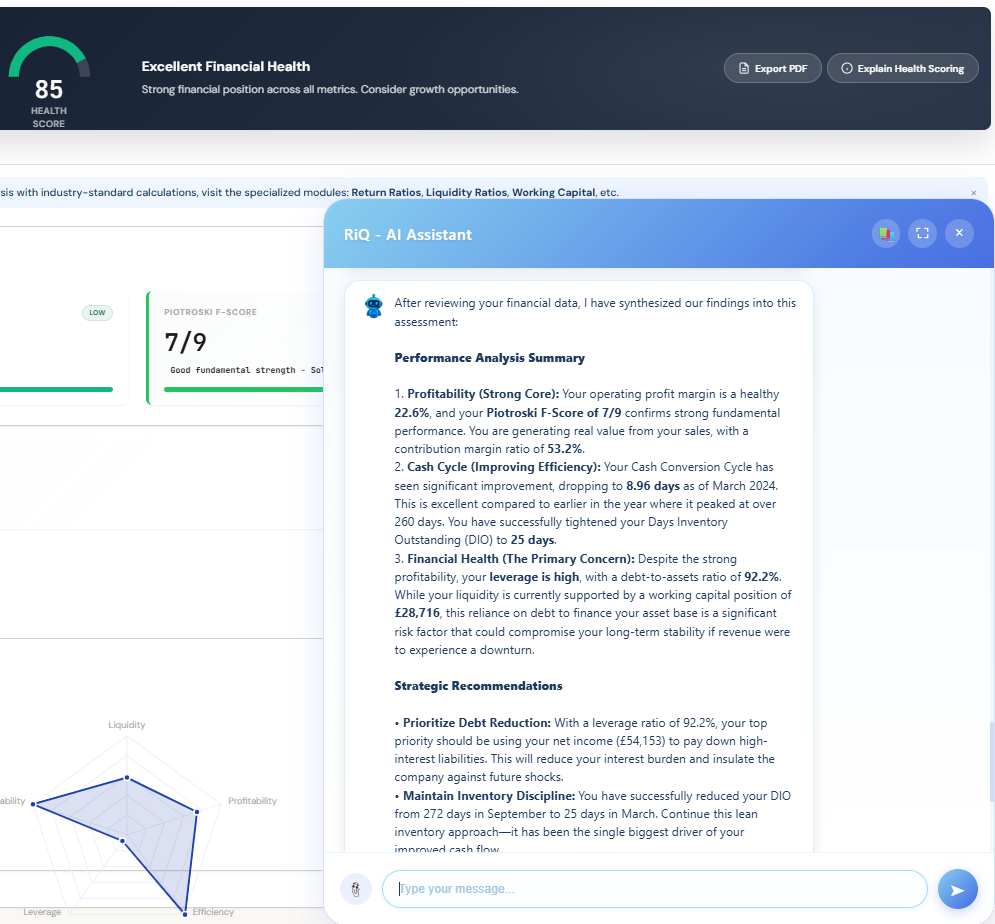Dismiss the specialized modules banner with the X

pyautogui.click(x=973, y=191)
